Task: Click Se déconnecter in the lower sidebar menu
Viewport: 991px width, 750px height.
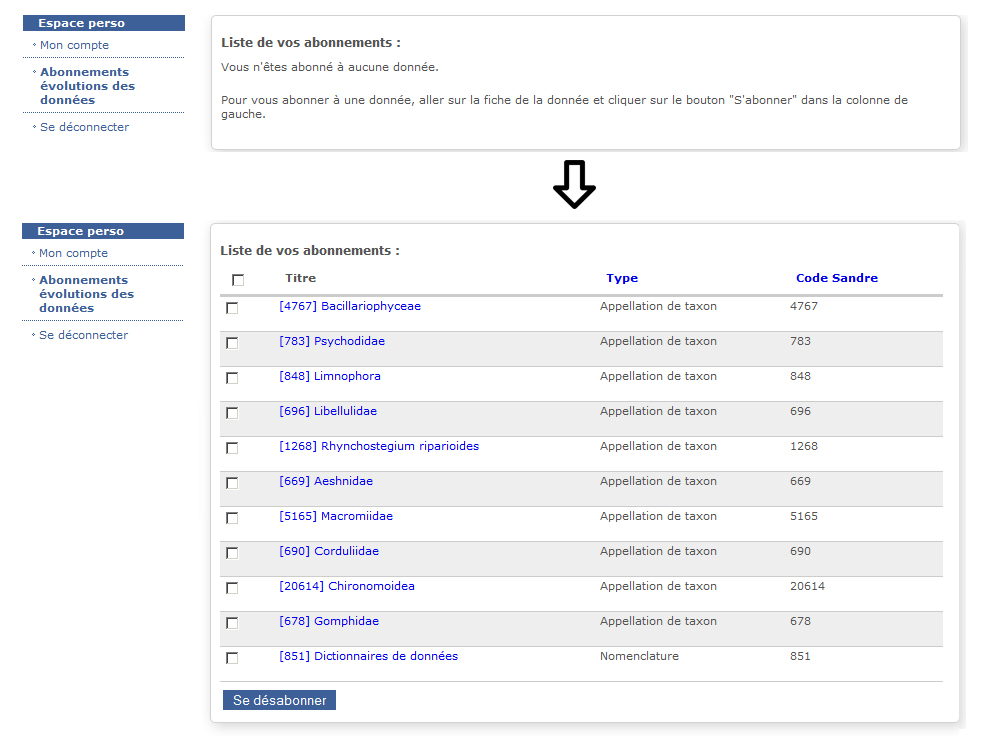Action: pyautogui.click(x=83, y=335)
